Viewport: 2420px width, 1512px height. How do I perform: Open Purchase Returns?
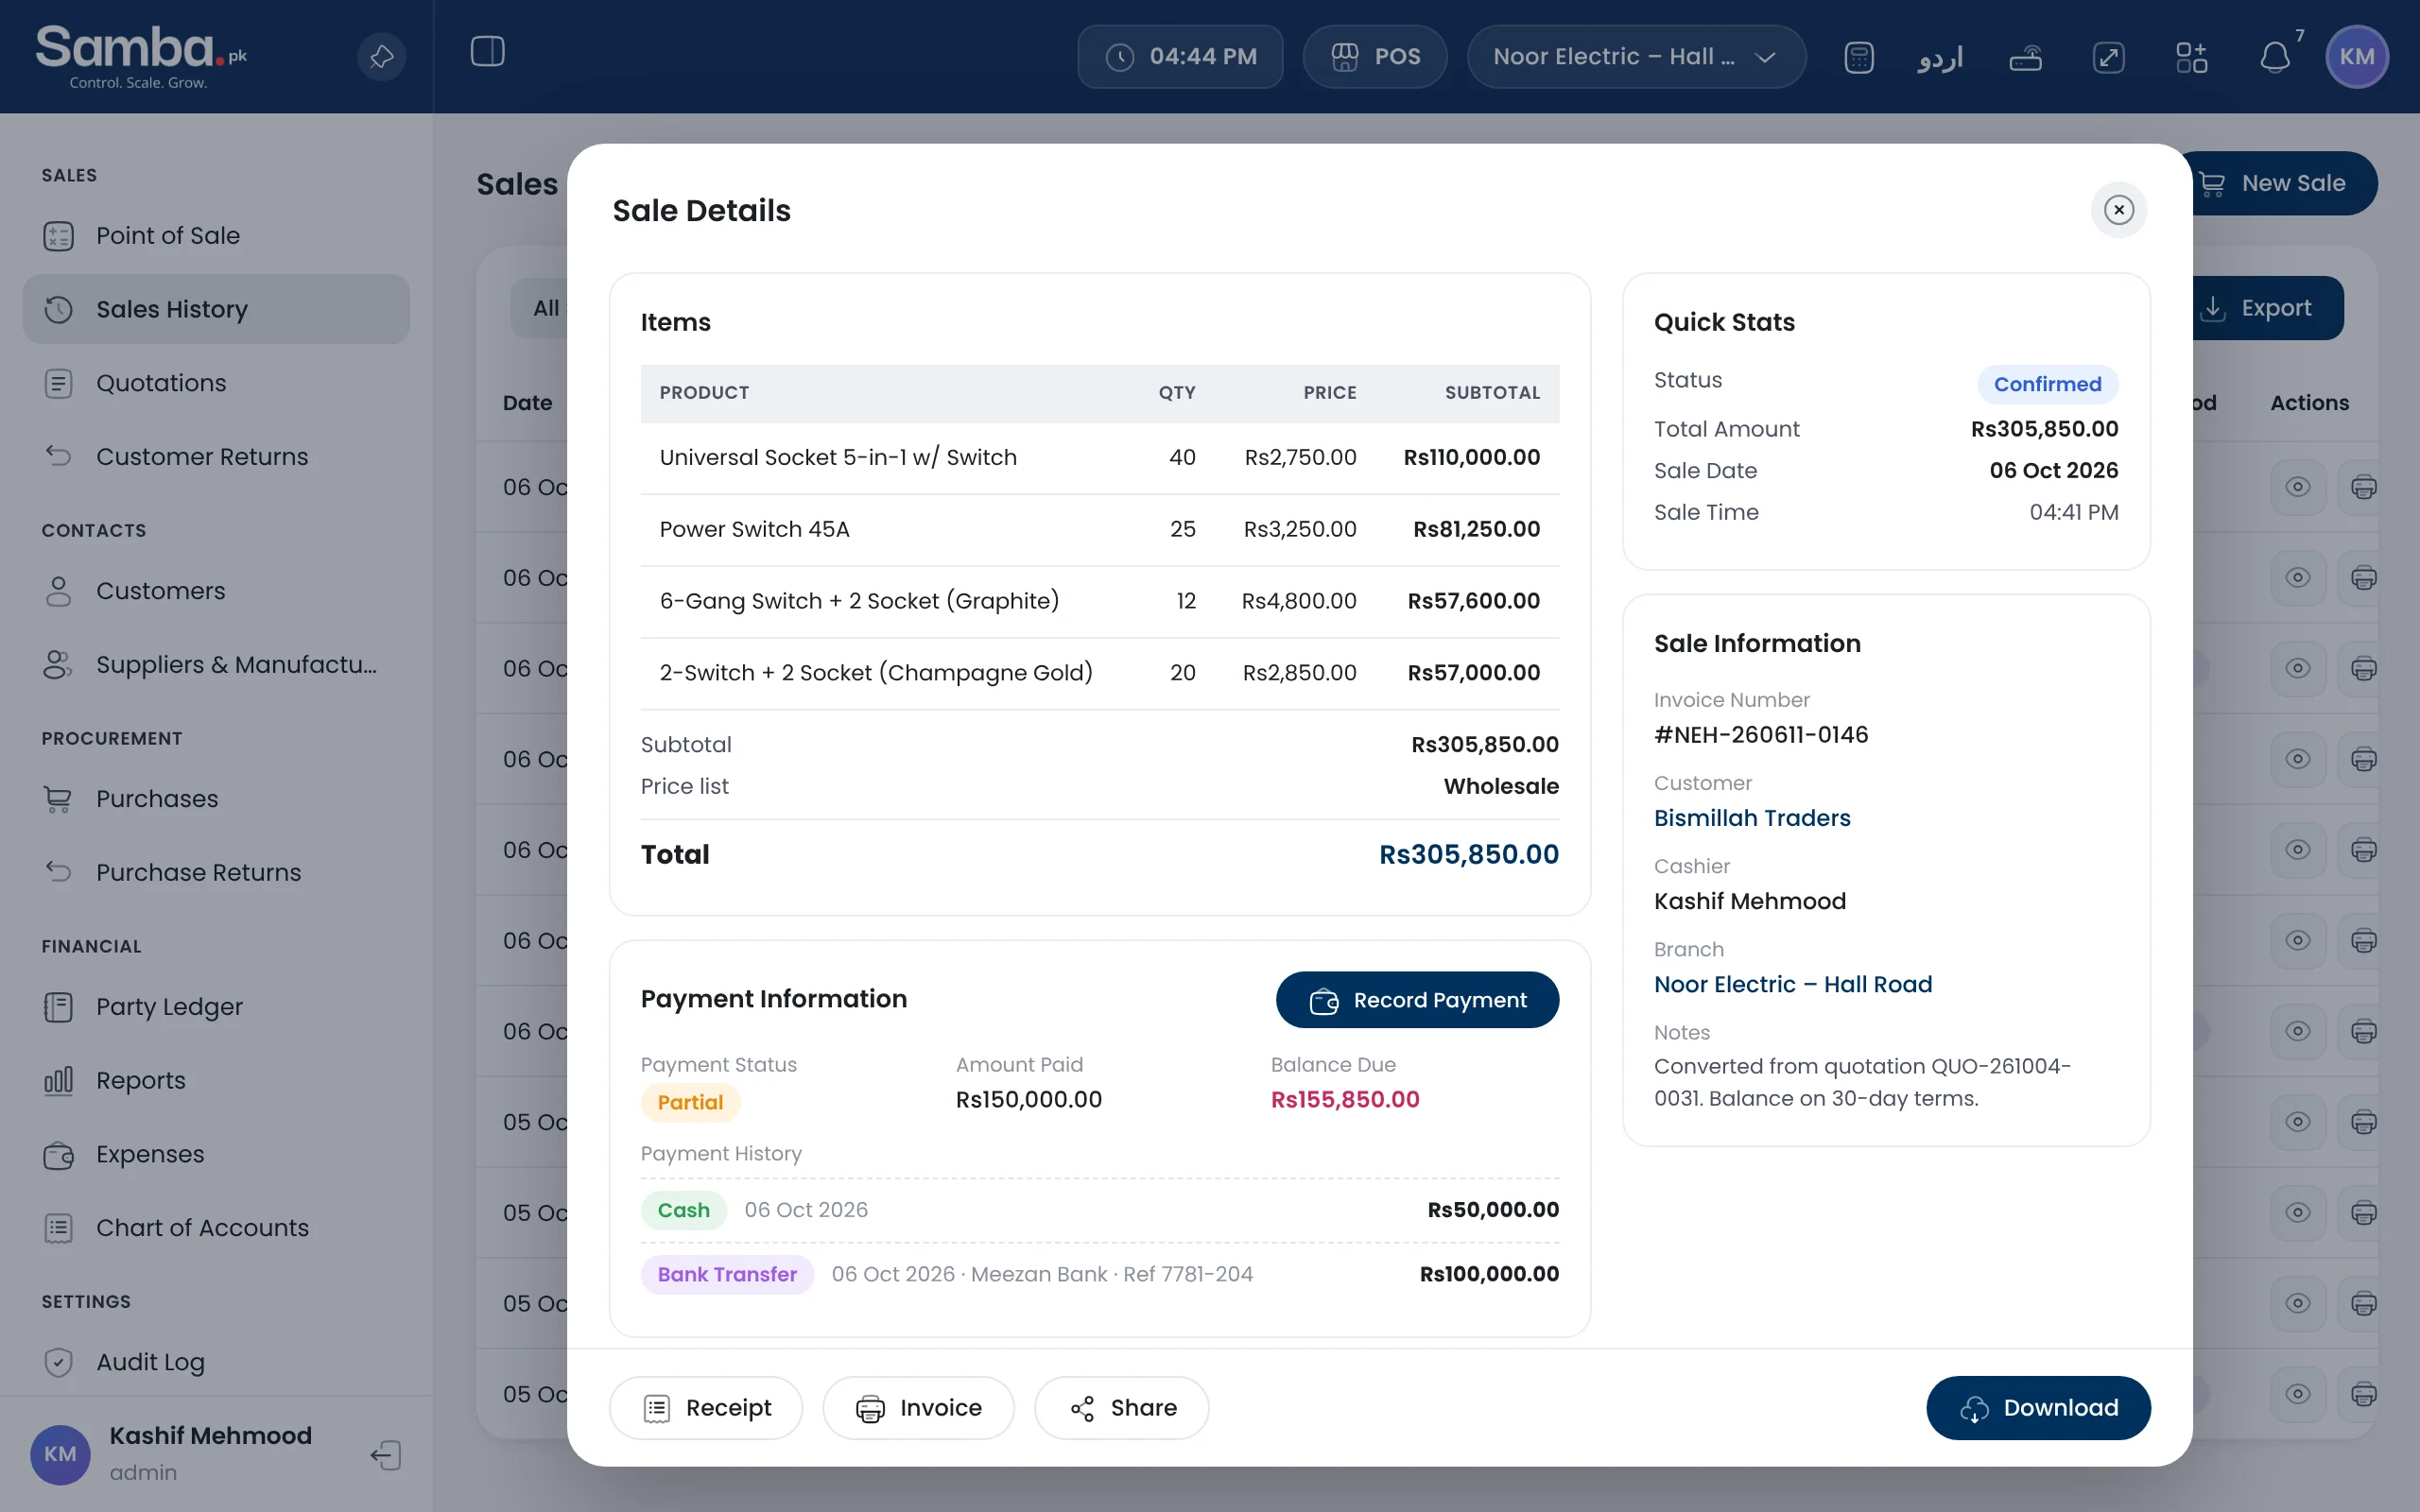point(216,873)
